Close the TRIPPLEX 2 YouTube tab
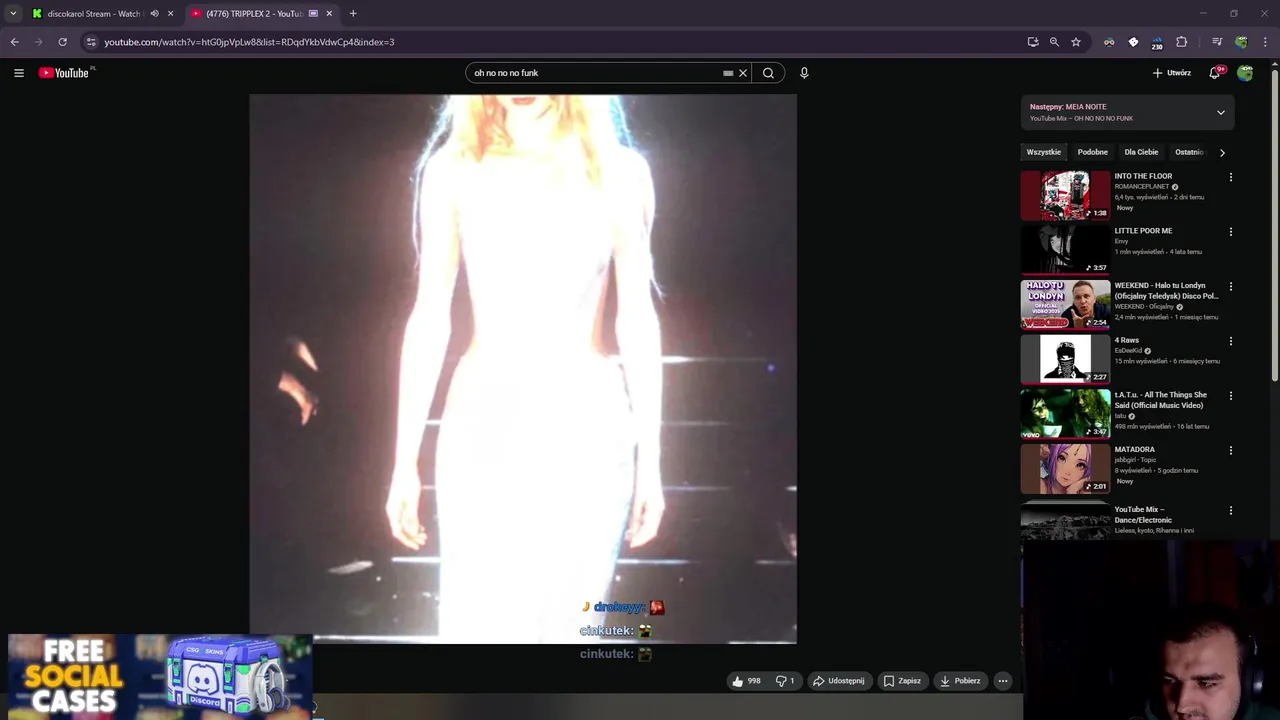1280x720 pixels. (329, 14)
